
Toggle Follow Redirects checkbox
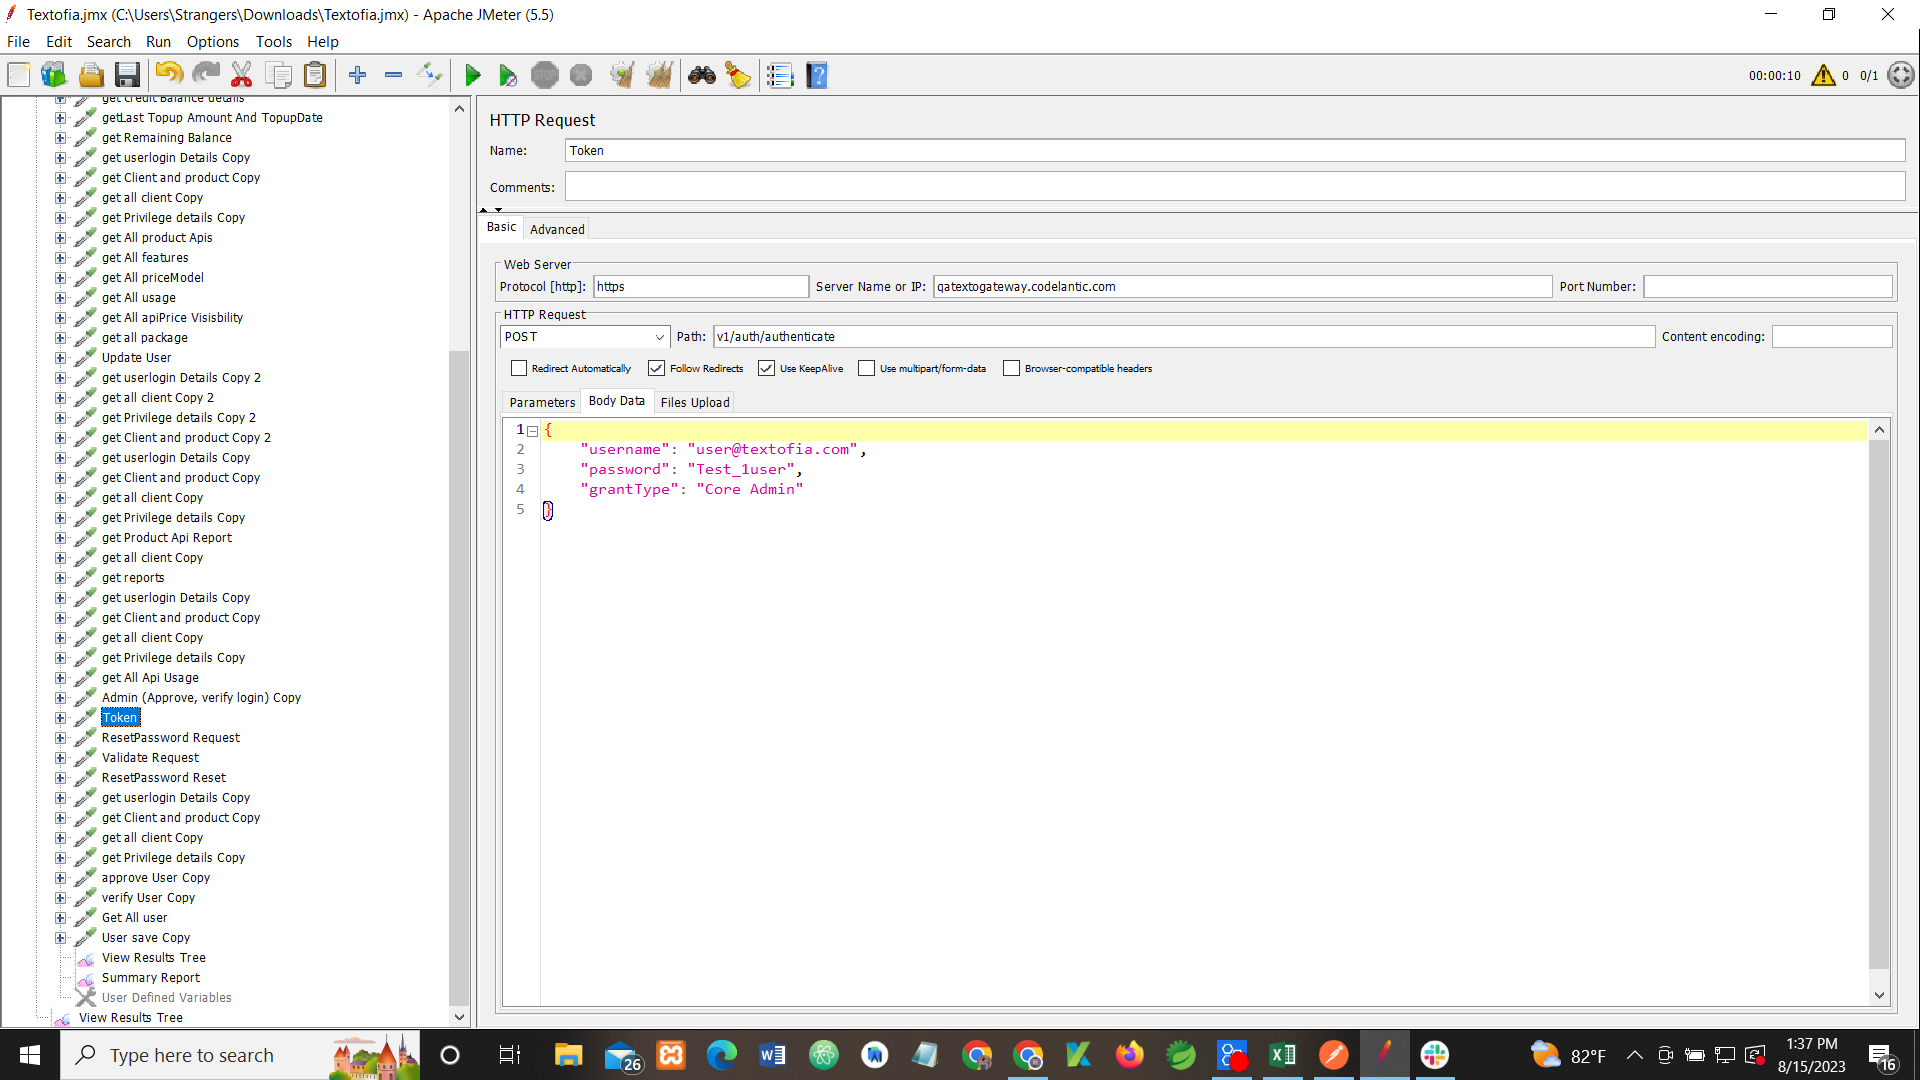click(x=657, y=368)
